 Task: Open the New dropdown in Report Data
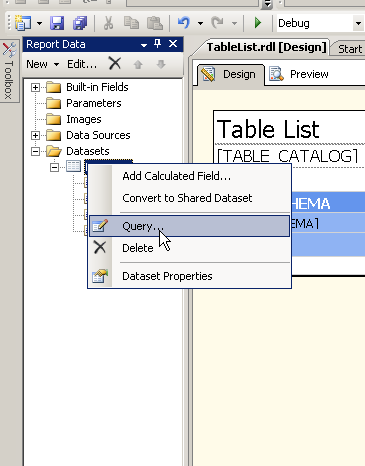pyautogui.click(x=42, y=64)
